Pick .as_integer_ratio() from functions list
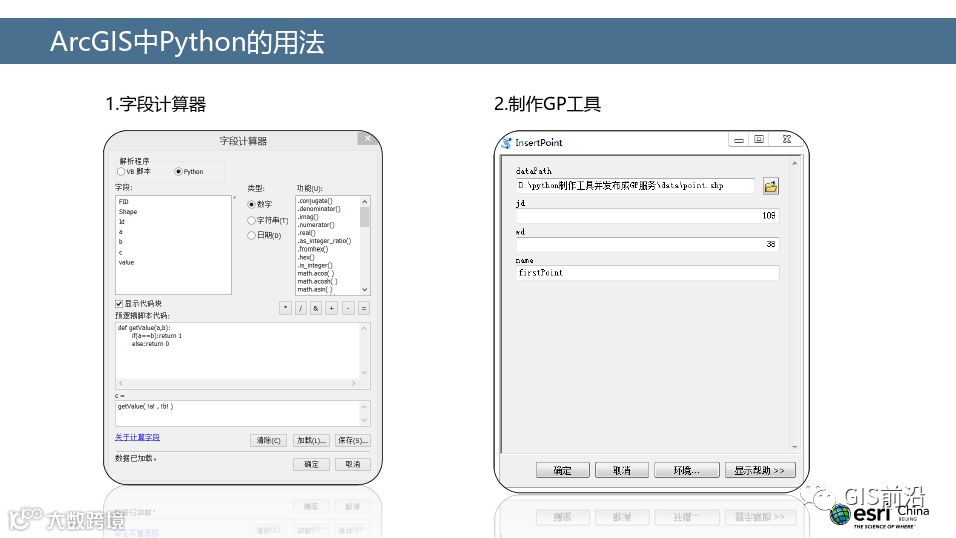This screenshot has height=538, width=956. pos(324,241)
